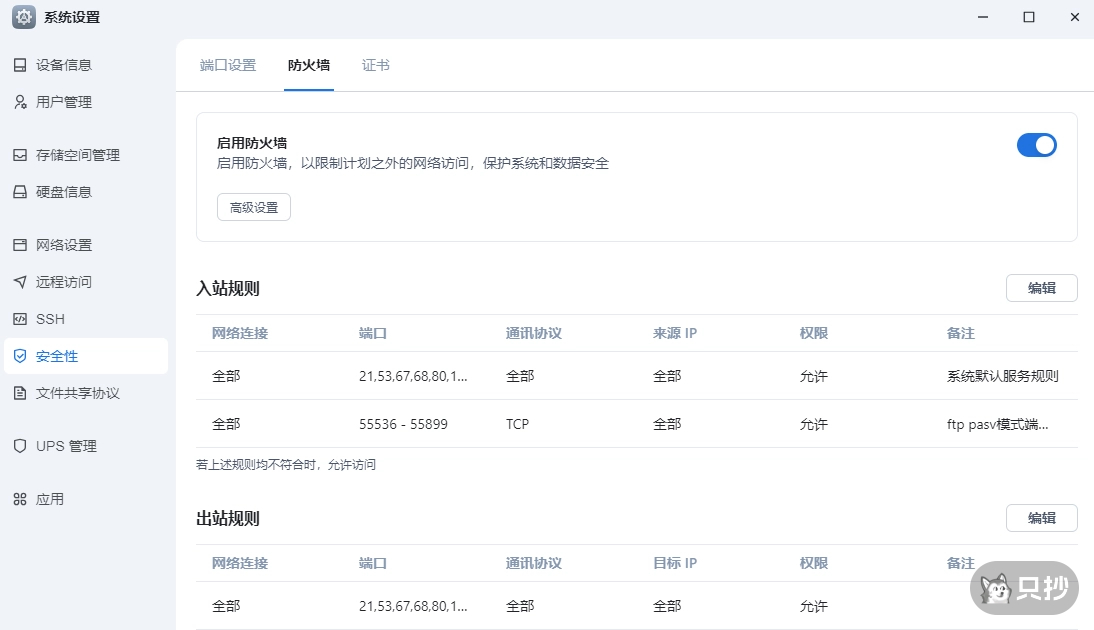Edit the 入站规则 rules
Screen dimensions: 1094x630
click(1041, 287)
